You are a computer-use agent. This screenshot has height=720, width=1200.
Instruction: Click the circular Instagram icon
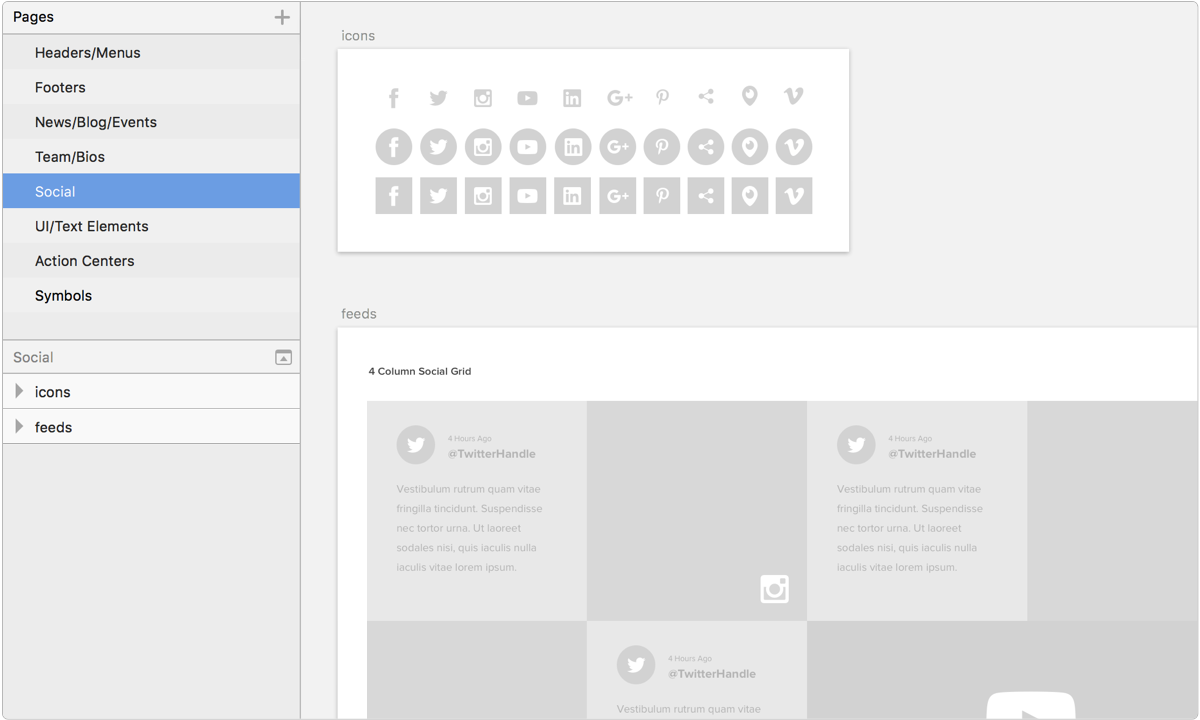483,147
